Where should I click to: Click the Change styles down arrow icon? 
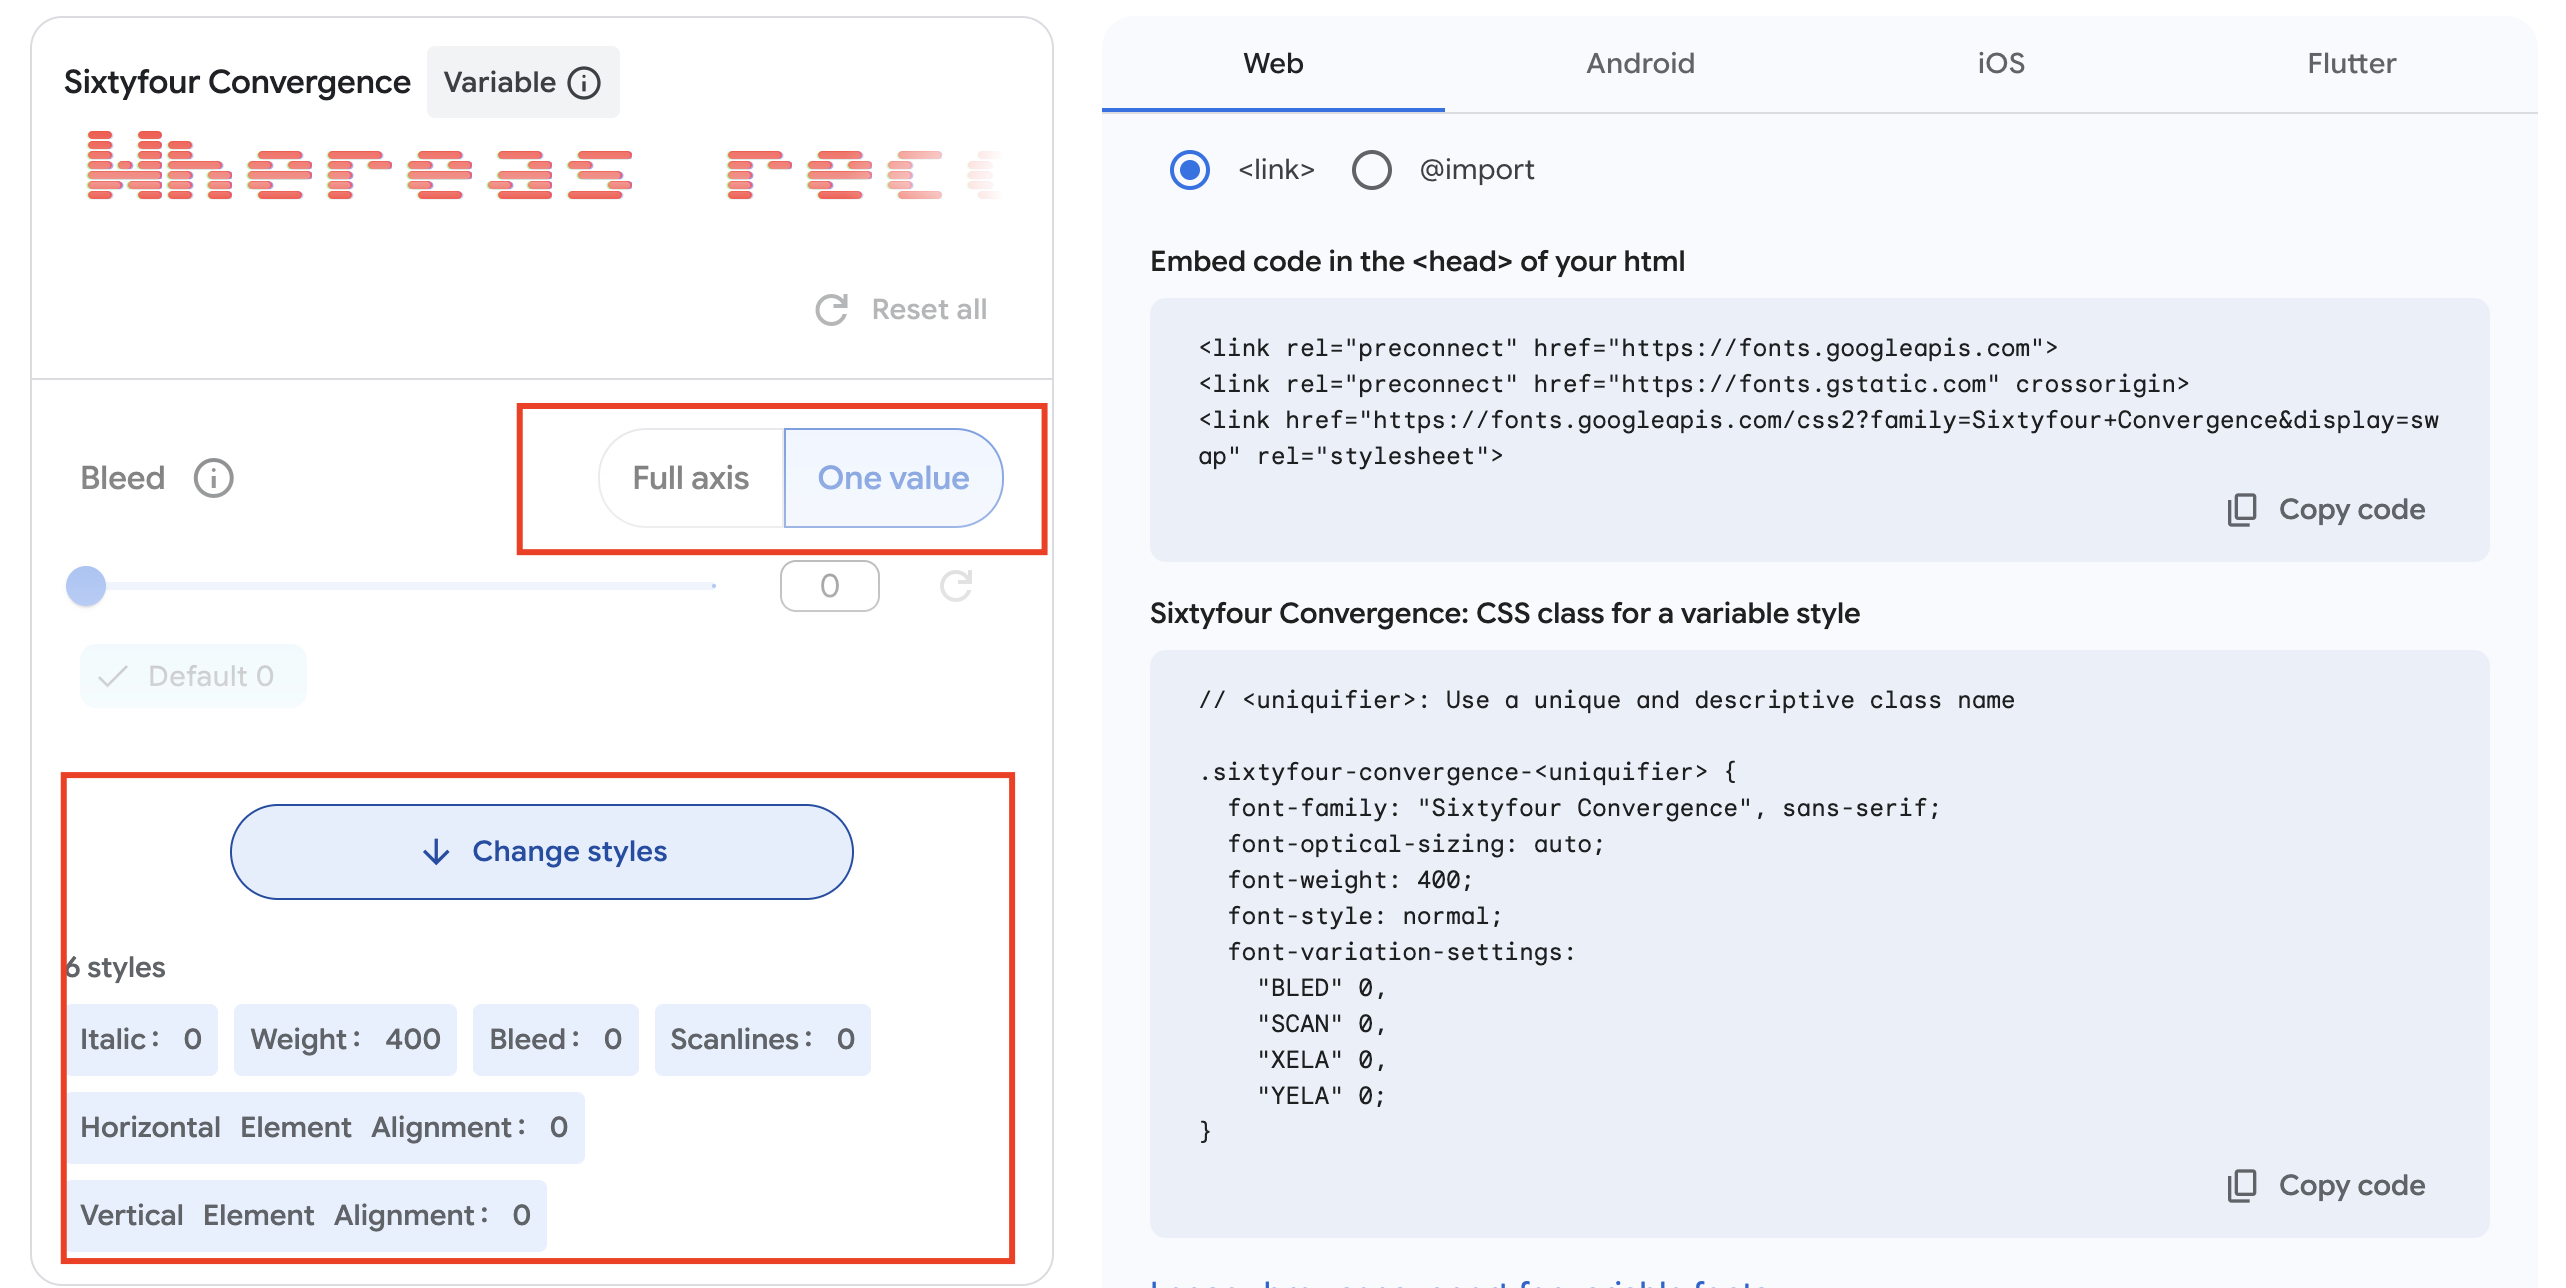tap(436, 852)
